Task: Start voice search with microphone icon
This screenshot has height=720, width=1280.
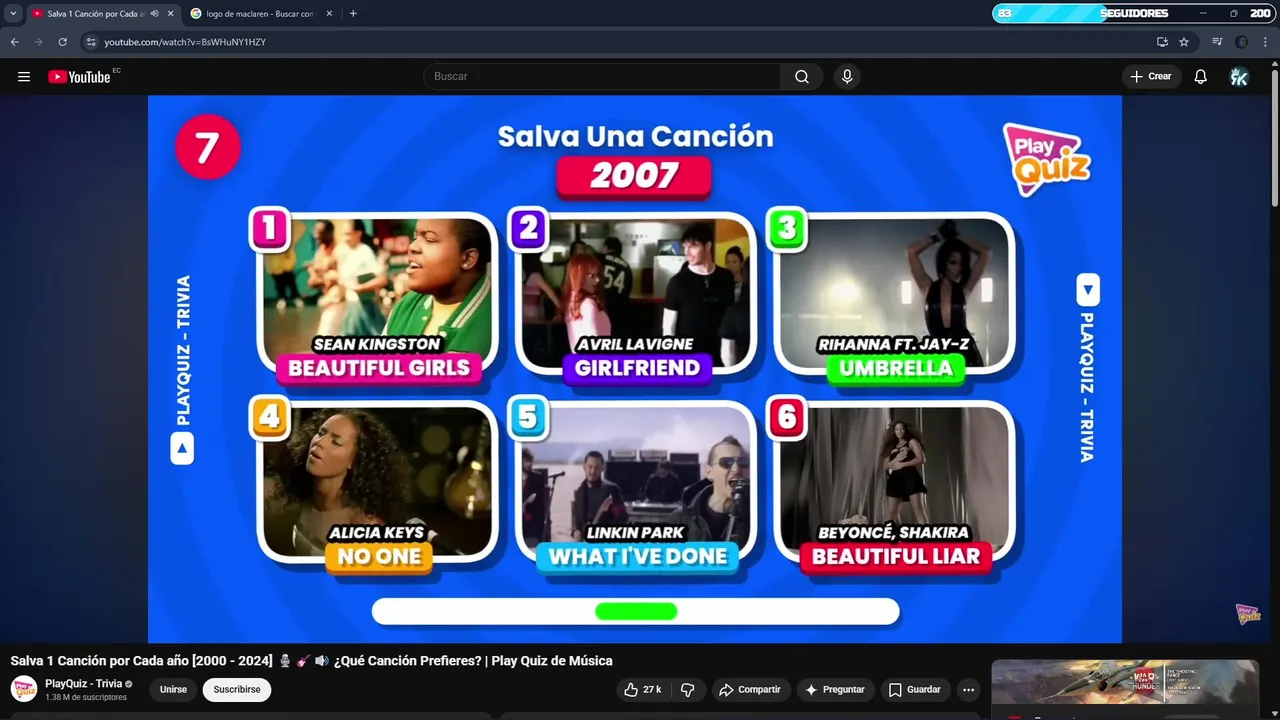Action: click(847, 77)
